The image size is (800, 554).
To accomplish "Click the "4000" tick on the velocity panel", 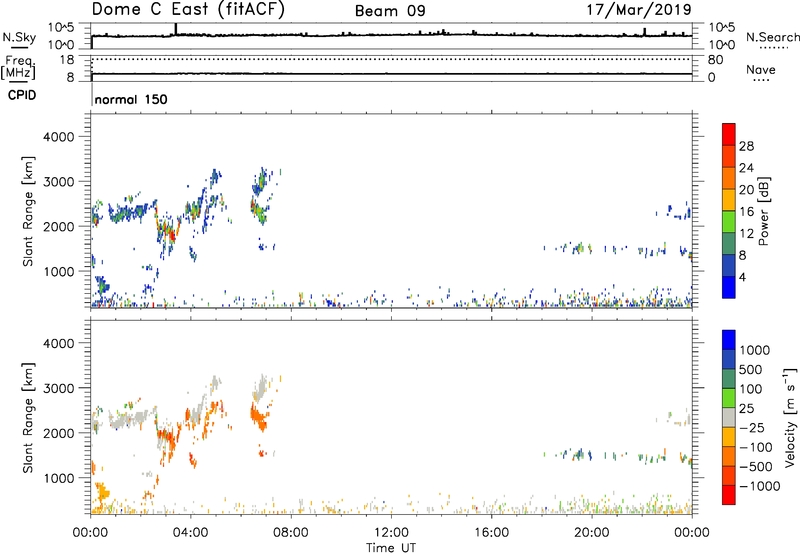I will click(59, 343).
